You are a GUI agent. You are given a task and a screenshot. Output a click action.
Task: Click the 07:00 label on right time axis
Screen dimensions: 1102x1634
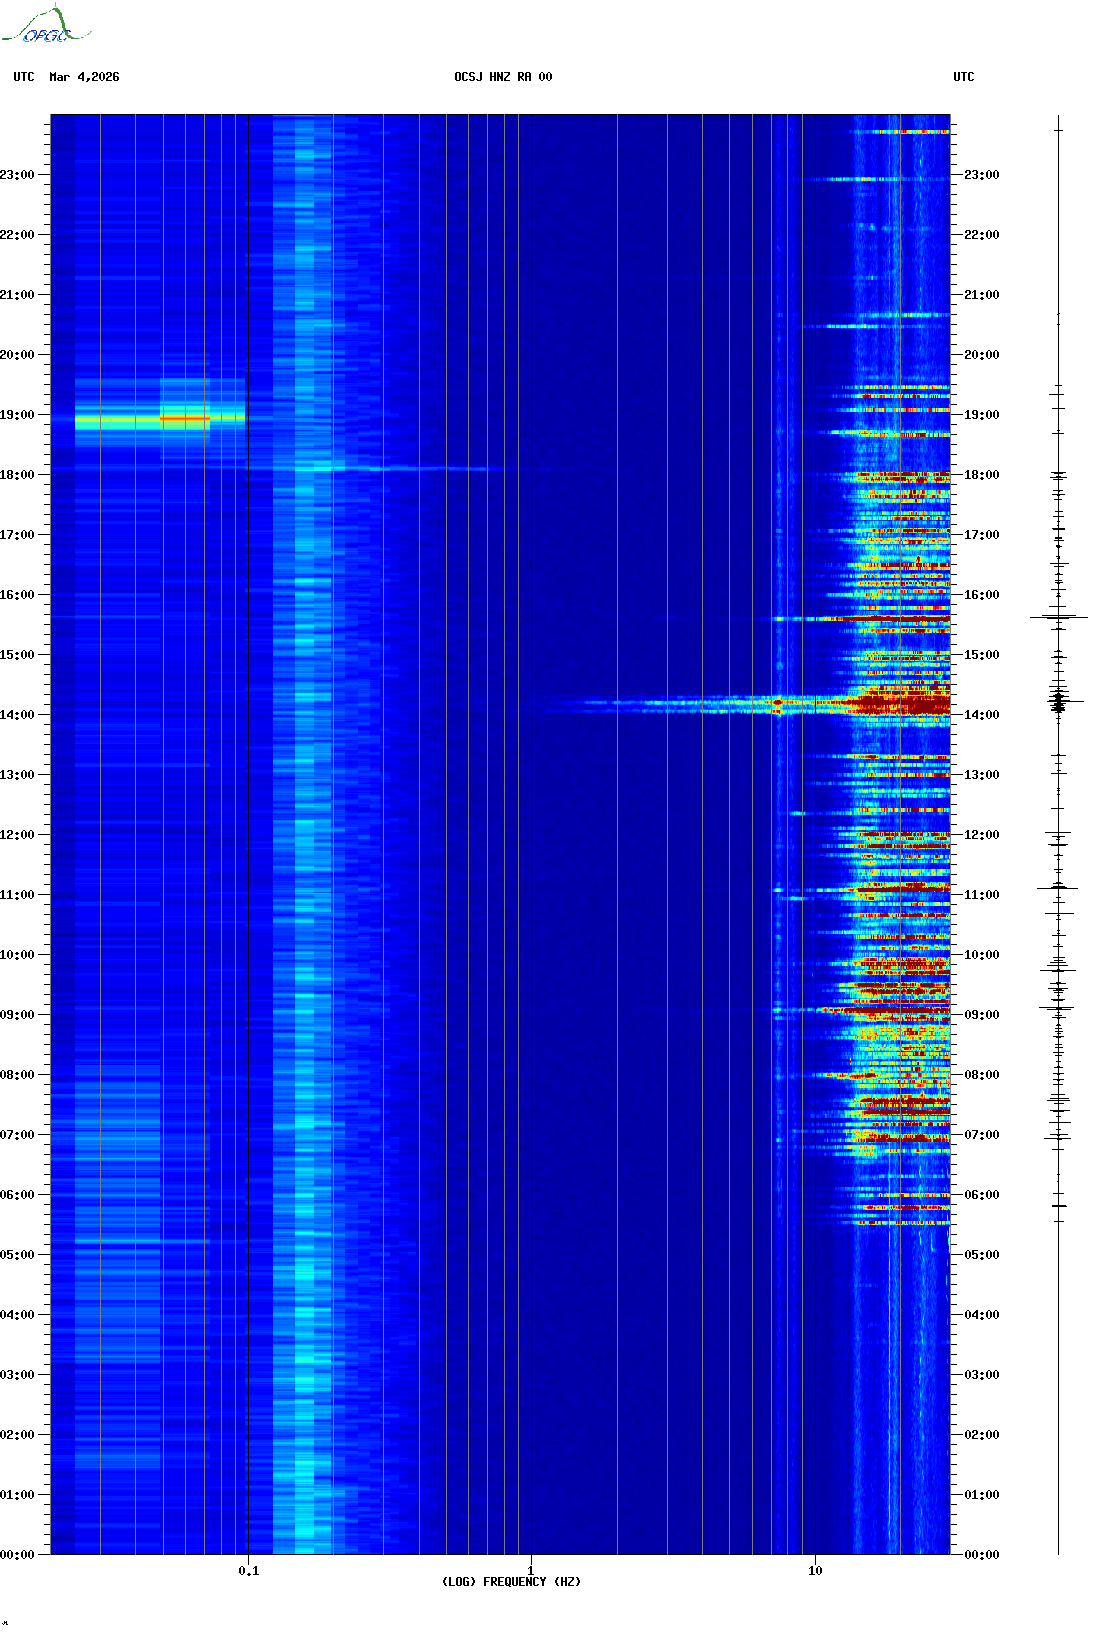(982, 1135)
